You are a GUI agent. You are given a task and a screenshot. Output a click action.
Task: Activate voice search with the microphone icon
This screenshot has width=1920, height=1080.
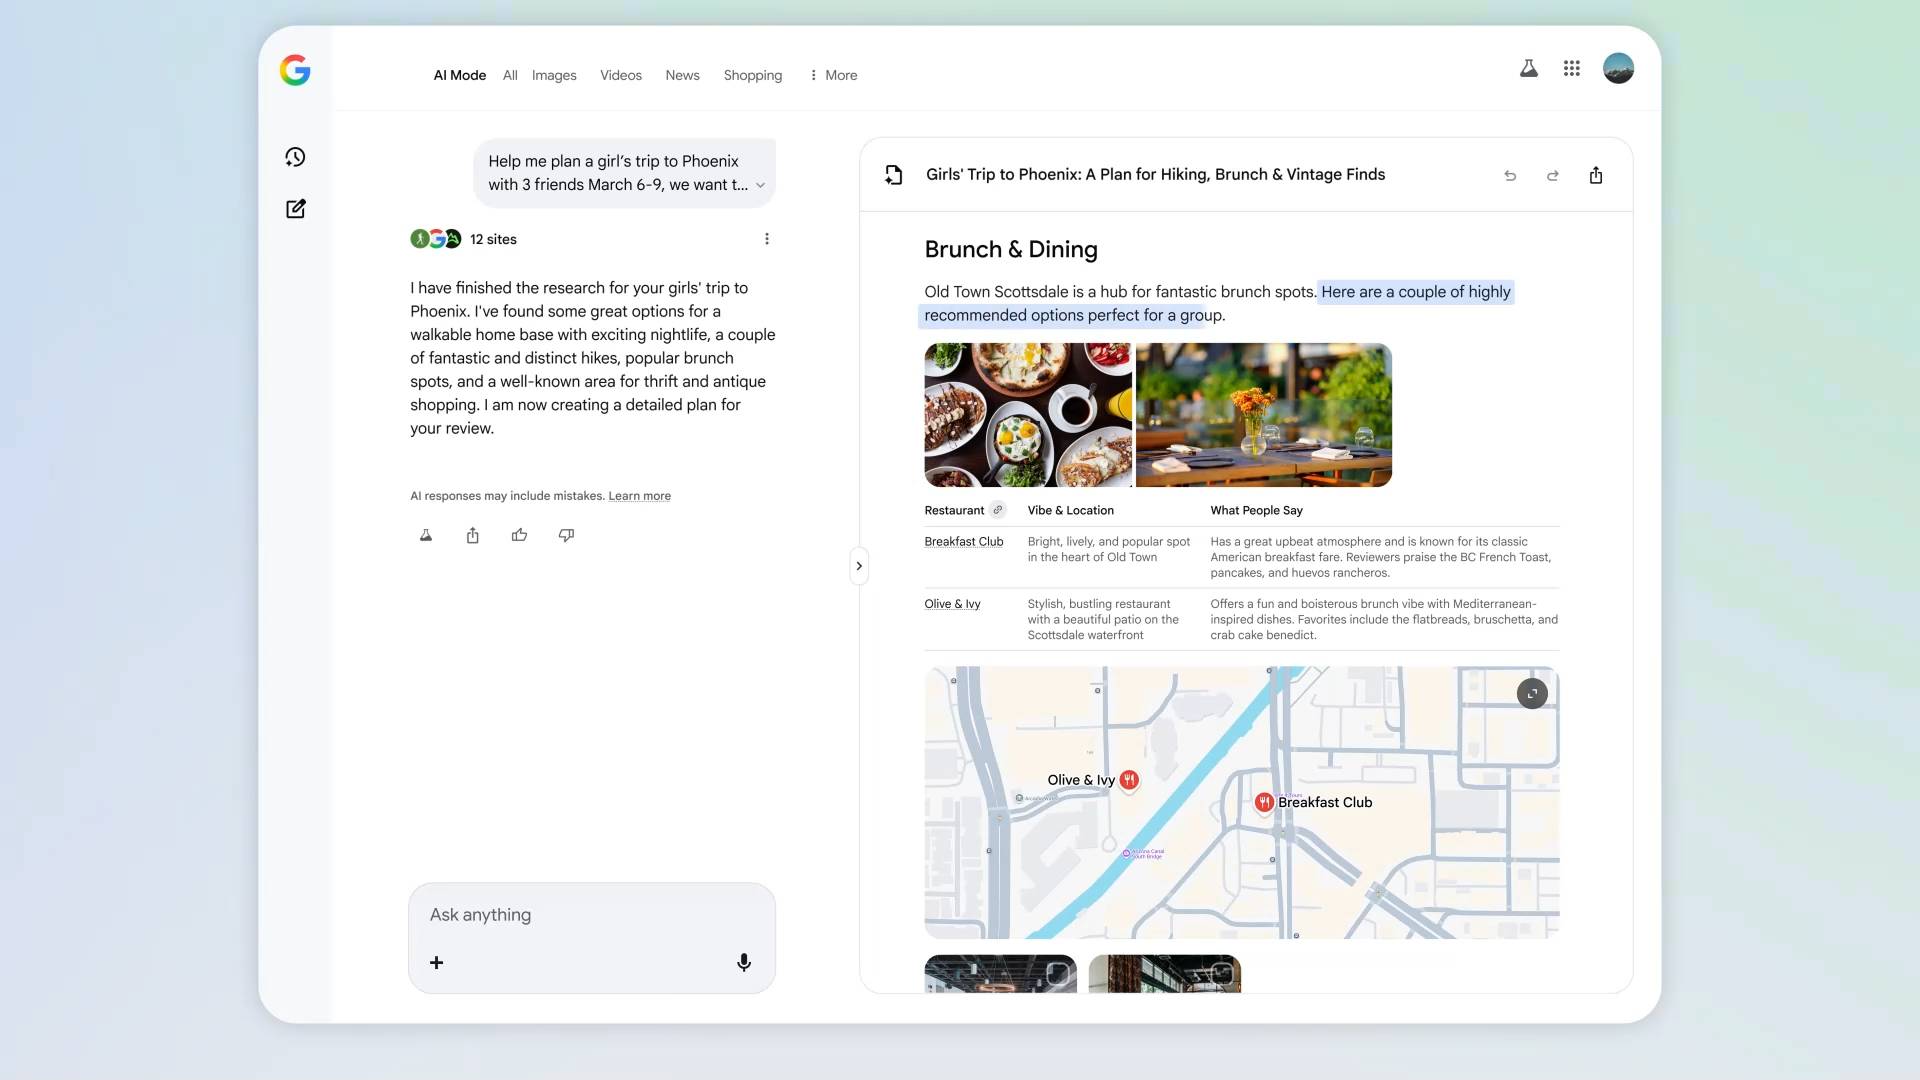pyautogui.click(x=744, y=962)
